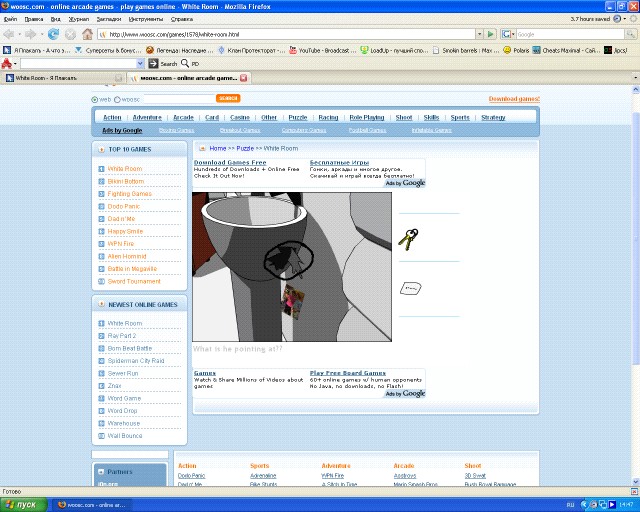
Task: Select the paper note in the game inventory
Action: tap(410, 288)
